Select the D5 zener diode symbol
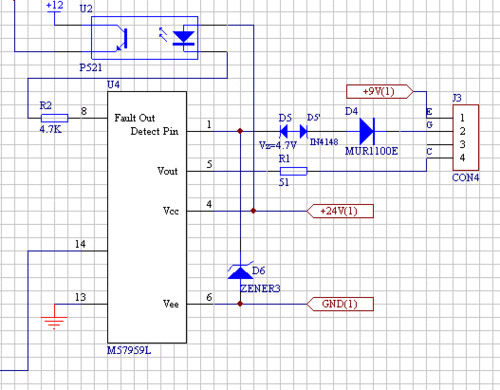This screenshot has height=390, width=500. point(284,131)
